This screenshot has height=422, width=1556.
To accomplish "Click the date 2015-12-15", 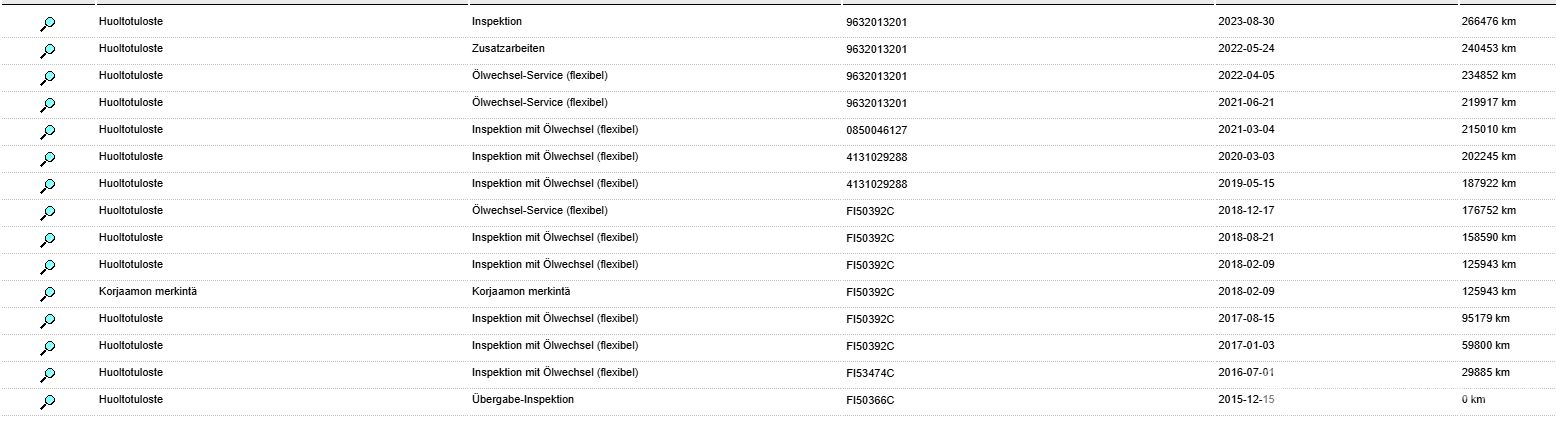I will (x=1246, y=400).
